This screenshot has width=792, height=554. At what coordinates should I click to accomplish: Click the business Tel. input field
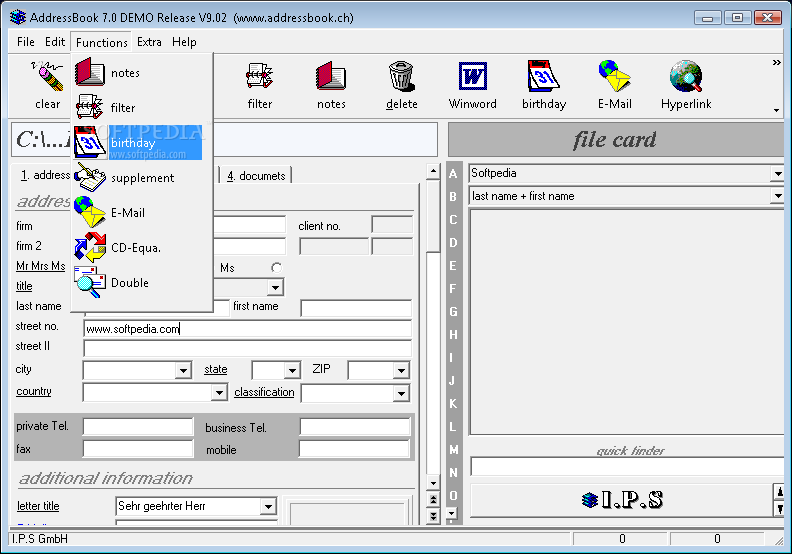click(x=355, y=427)
